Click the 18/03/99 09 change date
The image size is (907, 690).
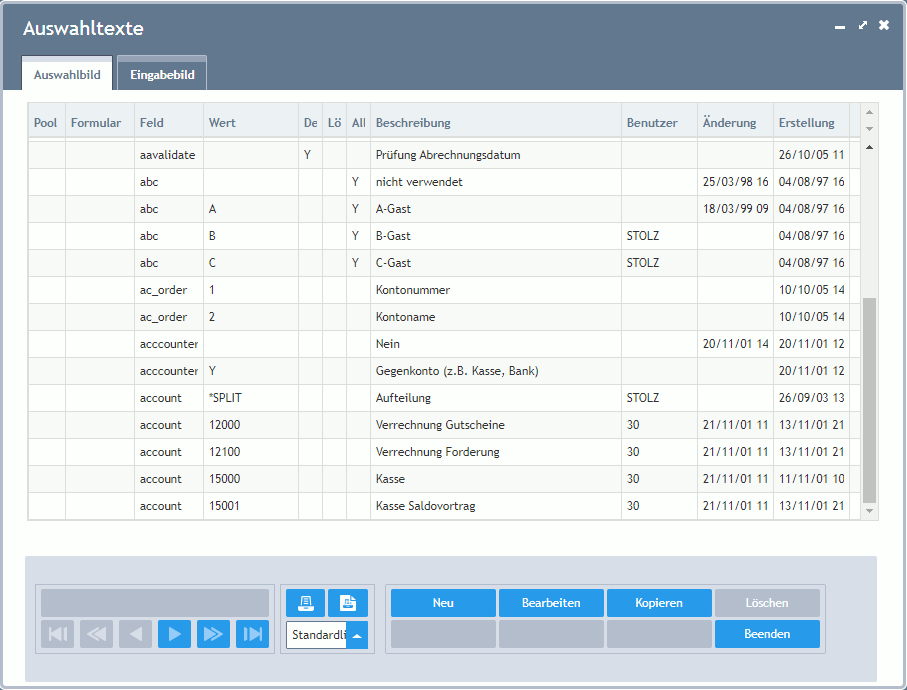click(x=735, y=209)
